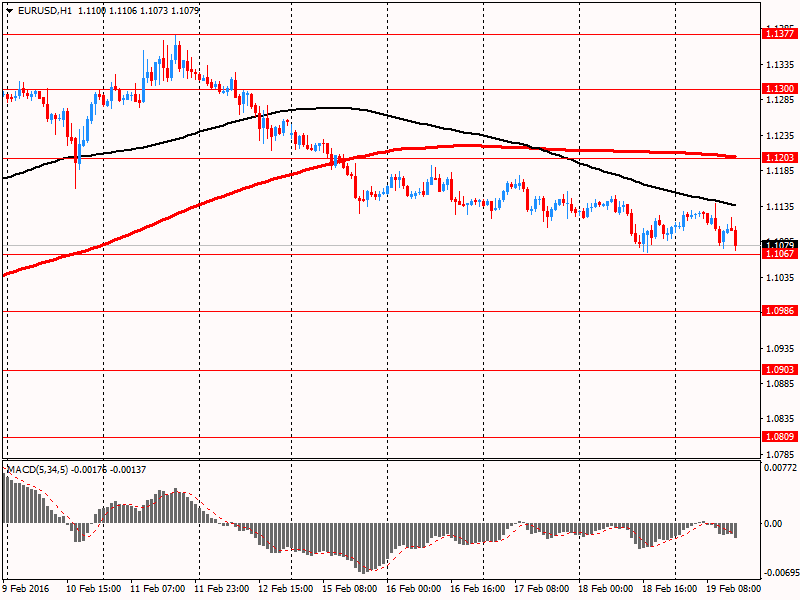This screenshot has width=800, height=600.
Task: Click the current price label 1.1079
Action: coord(779,245)
